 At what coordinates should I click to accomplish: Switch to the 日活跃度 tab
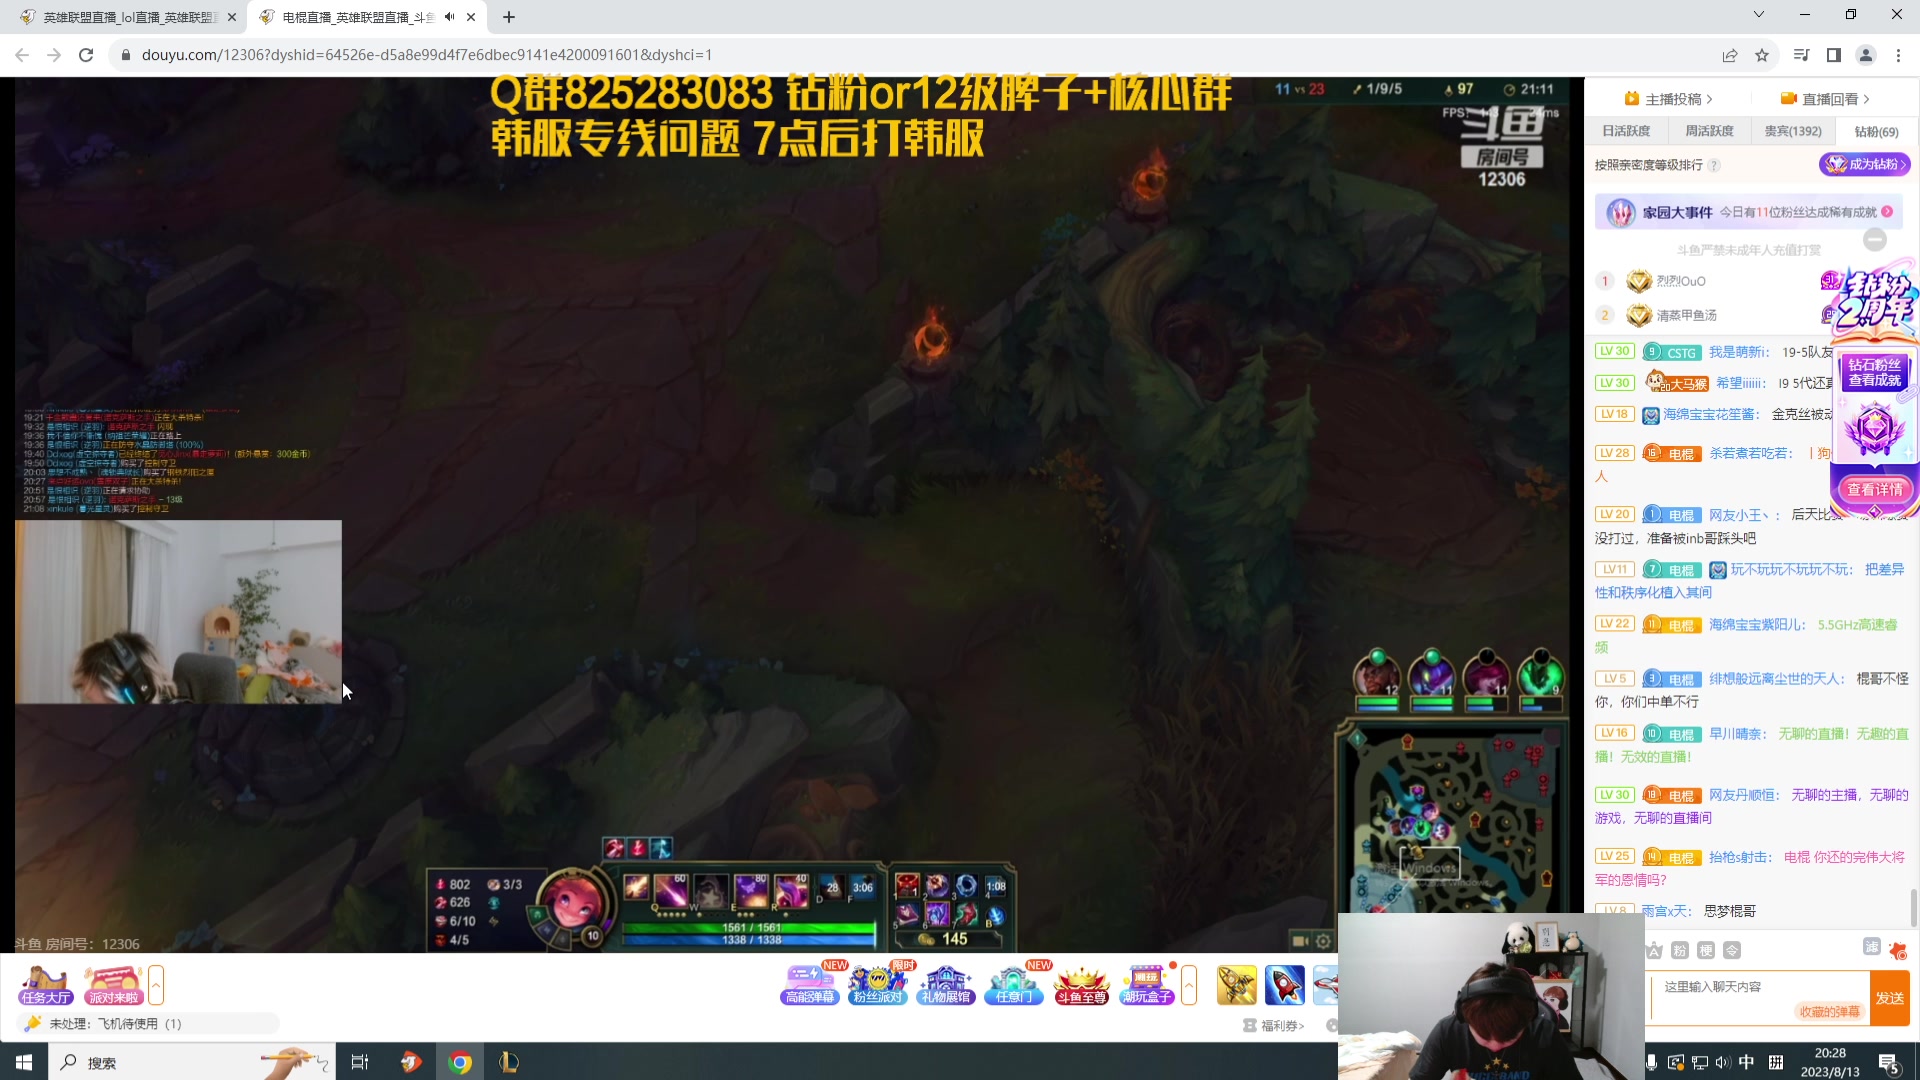1626,131
